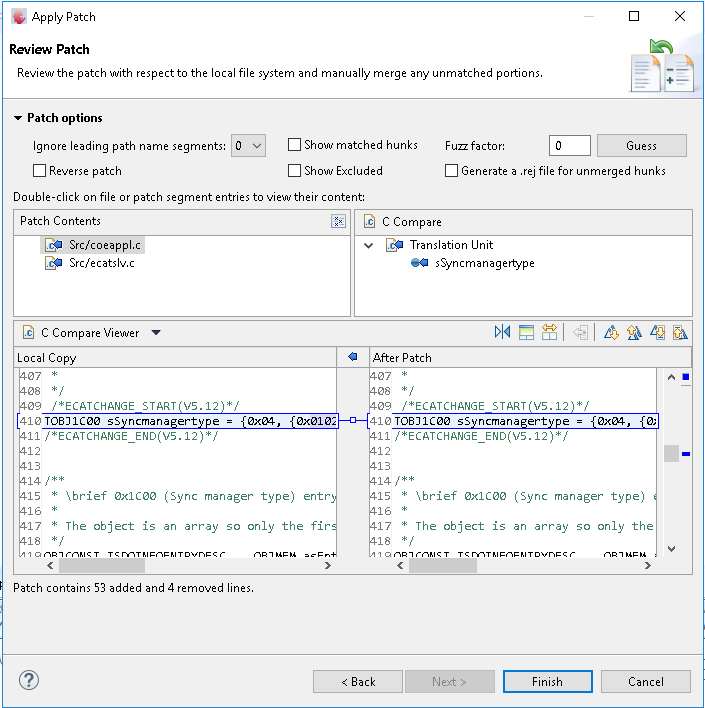705x708 pixels.
Task: Open help via the question mark icon
Action: point(29,681)
